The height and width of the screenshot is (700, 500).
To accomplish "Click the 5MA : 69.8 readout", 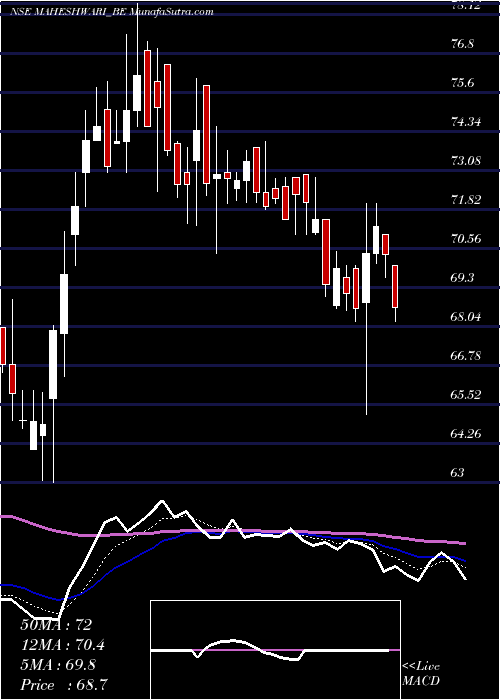I will [x=58, y=665].
